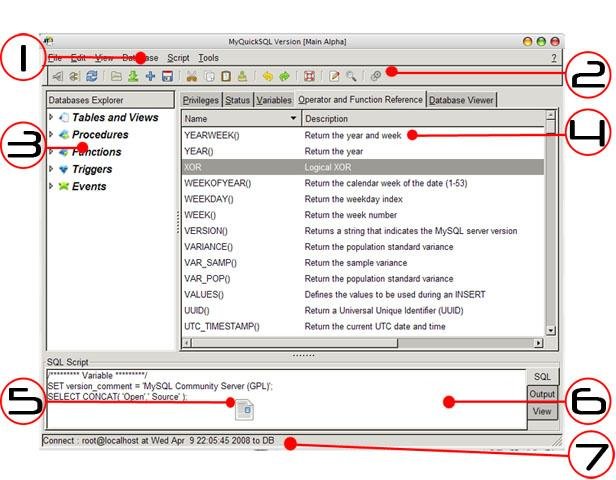Click the vertical scrollbar up arrow
616x480 pixels.
click(551, 115)
